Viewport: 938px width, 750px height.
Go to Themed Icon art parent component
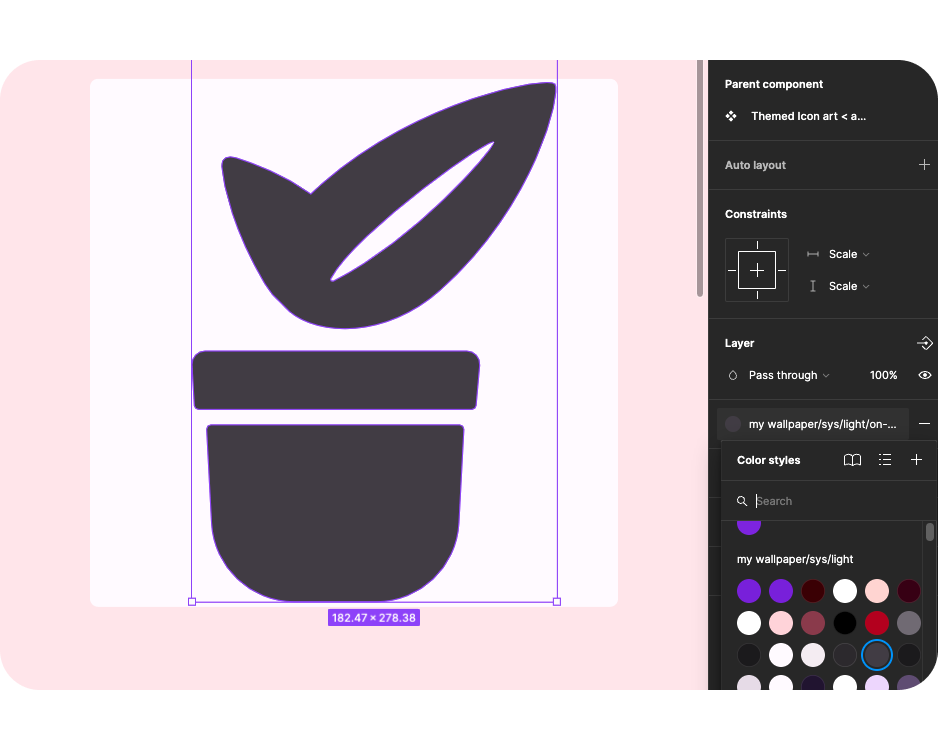pos(808,116)
